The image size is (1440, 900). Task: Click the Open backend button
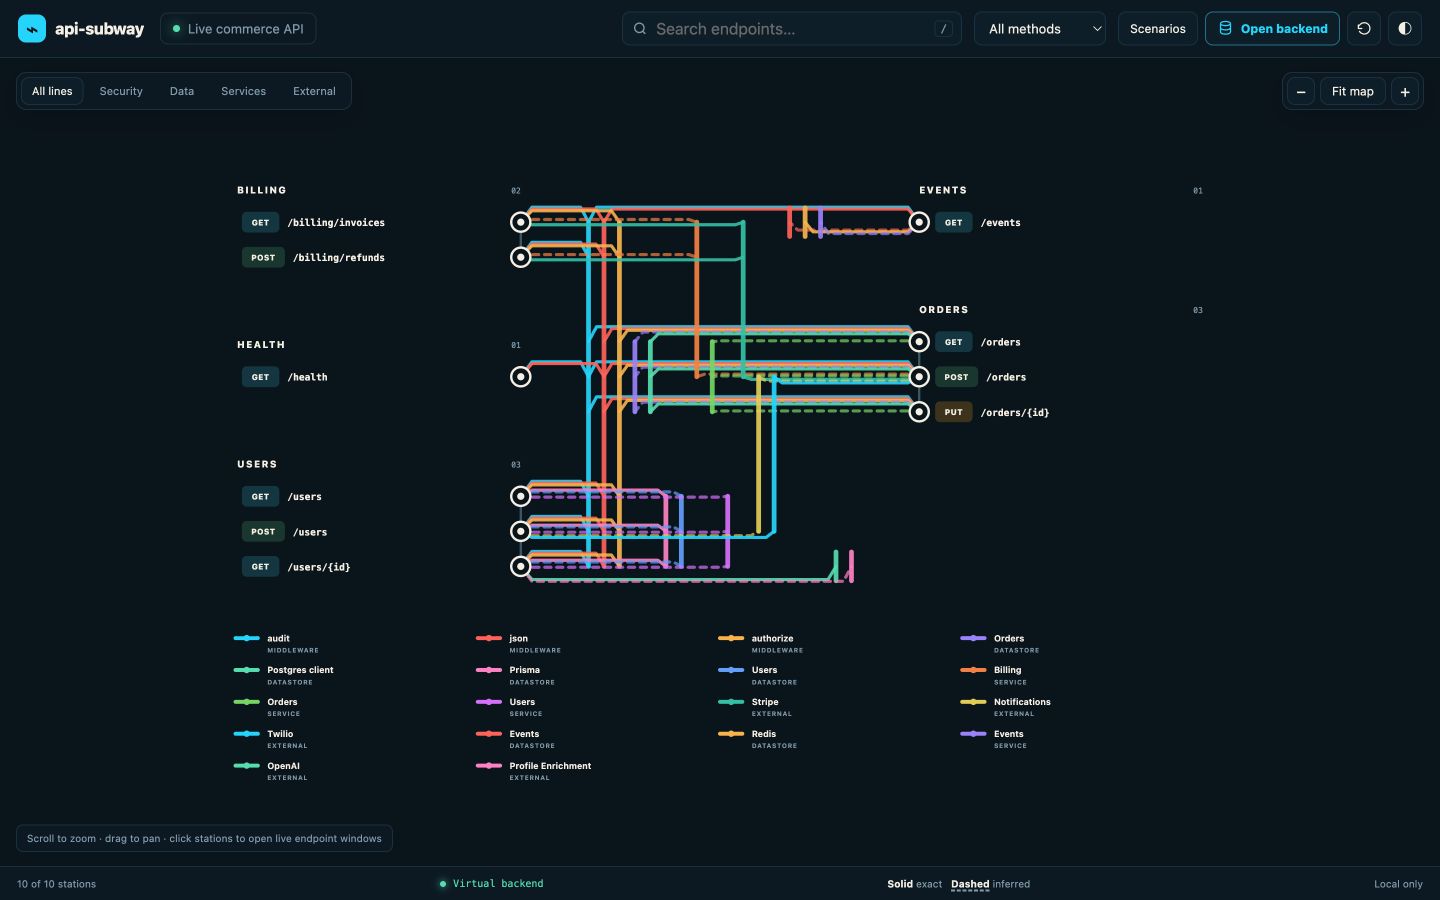pyautogui.click(x=1272, y=28)
